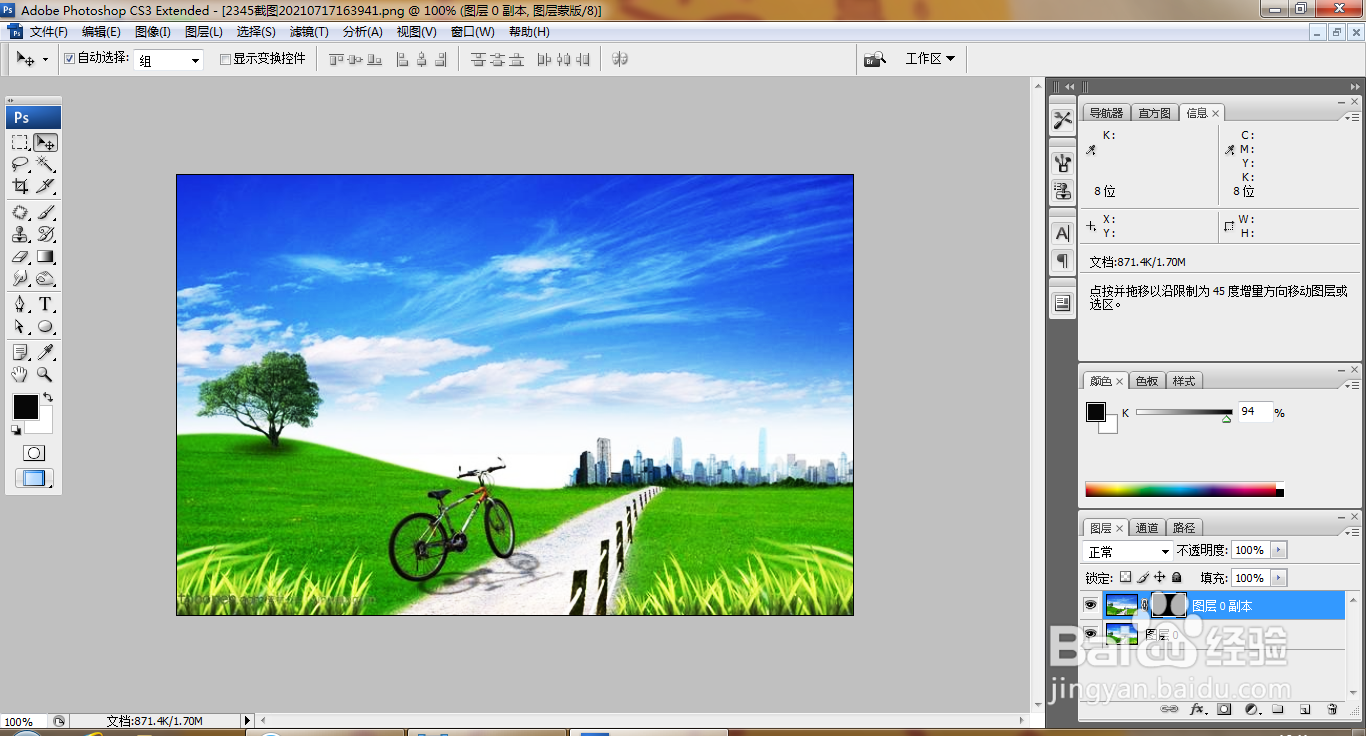Open Layers panel options menu
This screenshot has width=1366, height=736.
coord(1352,532)
